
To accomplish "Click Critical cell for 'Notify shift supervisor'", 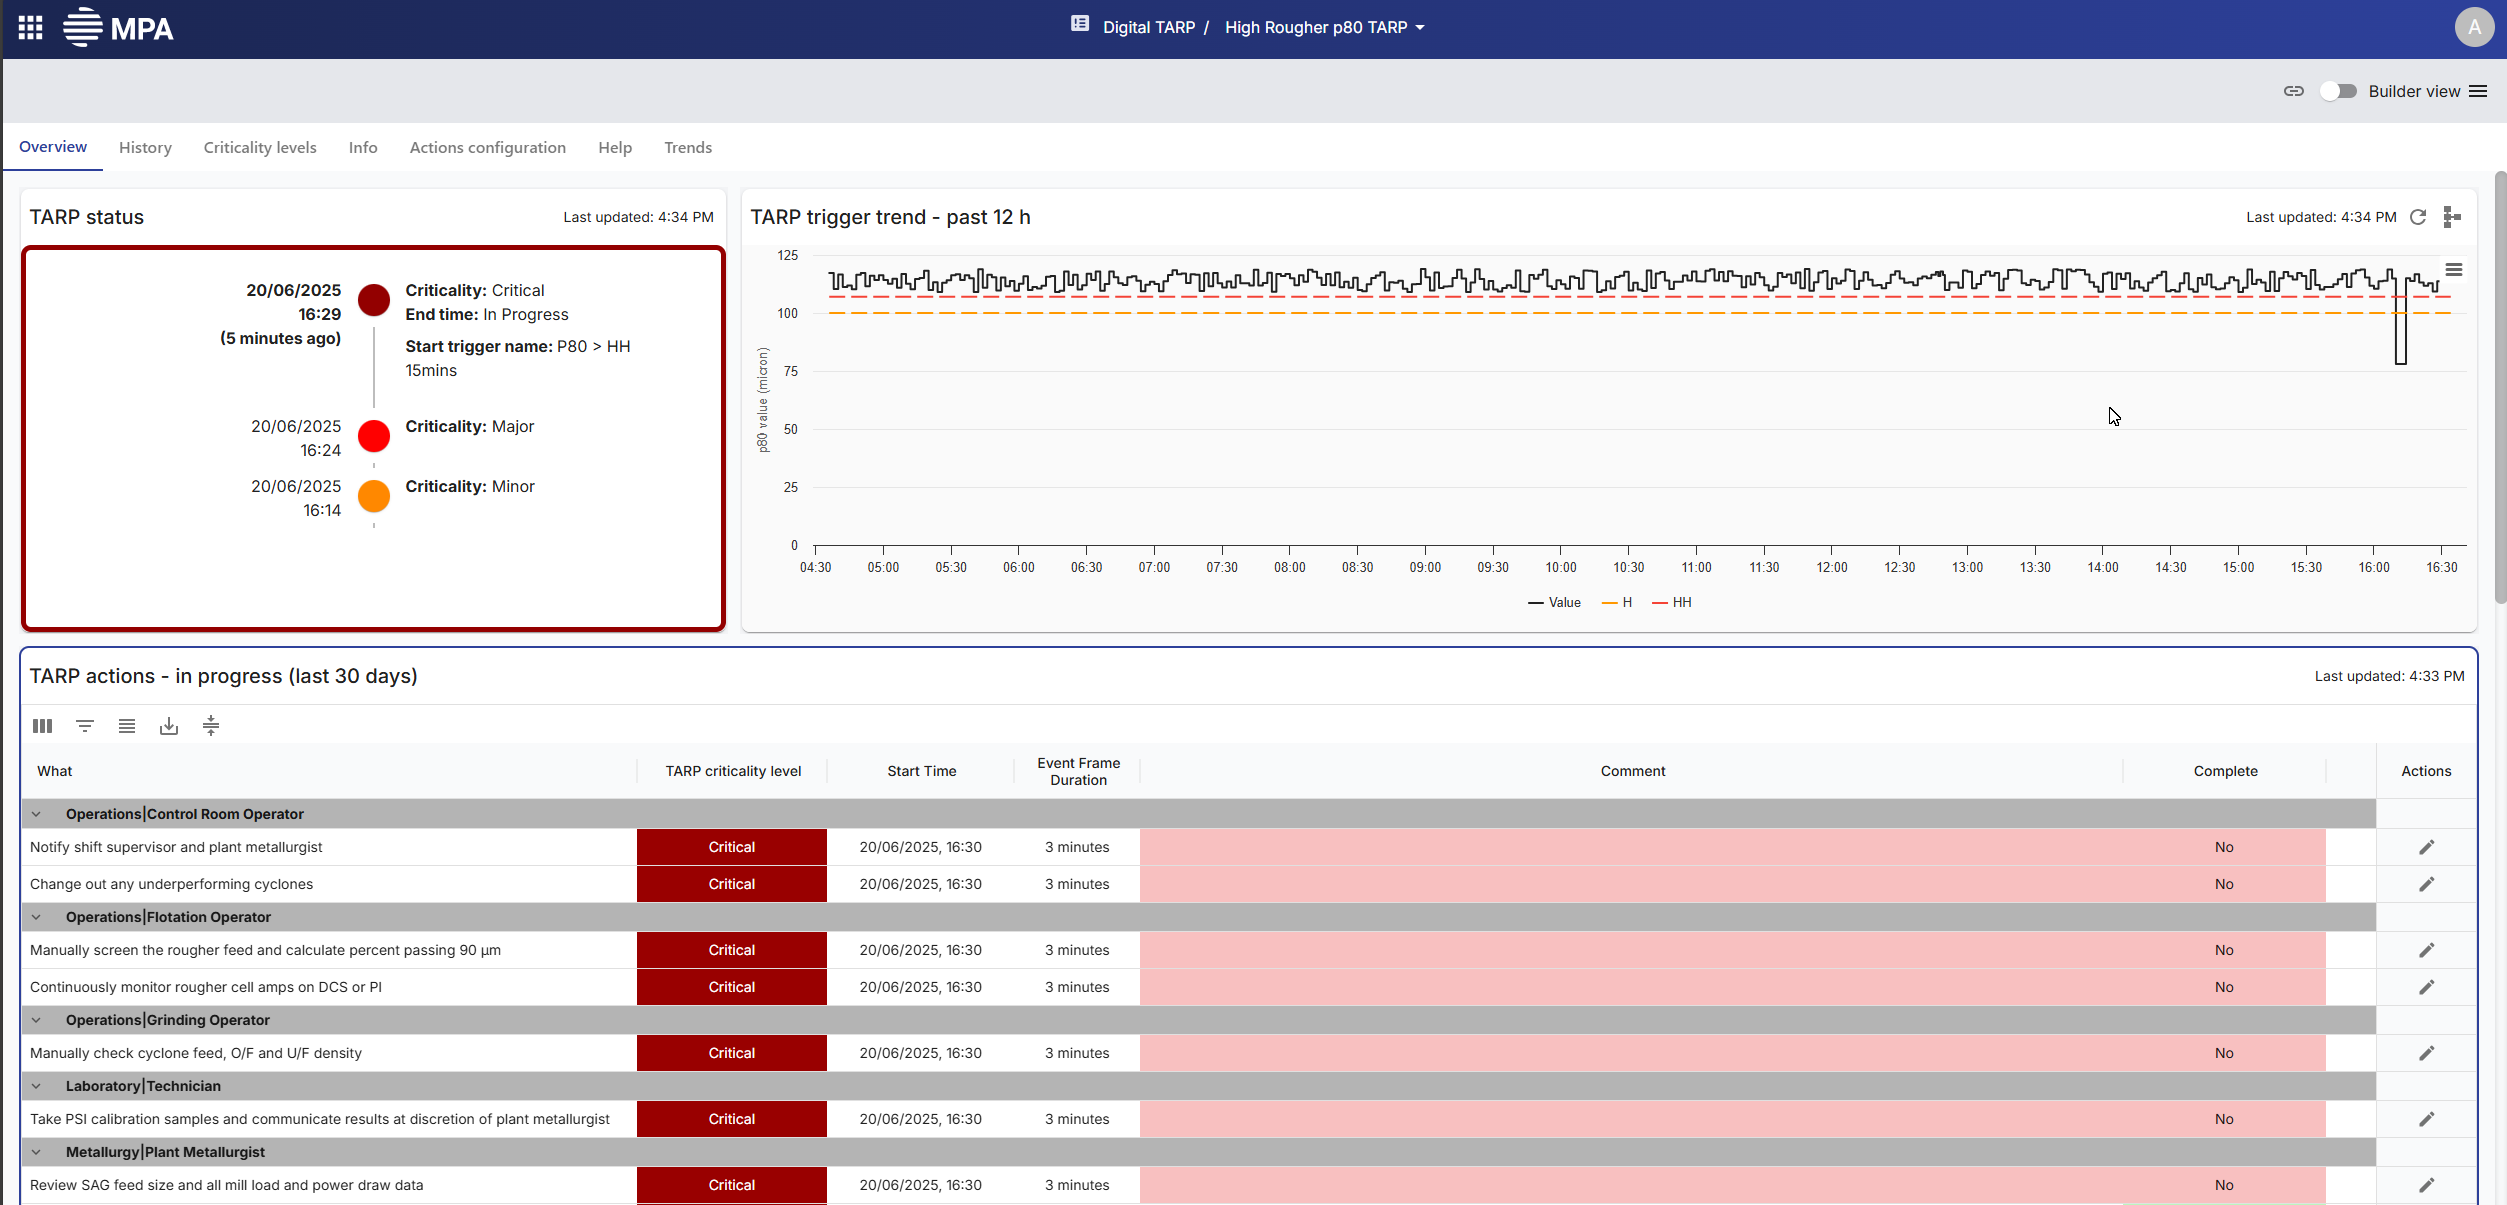I will [x=732, y=847].
